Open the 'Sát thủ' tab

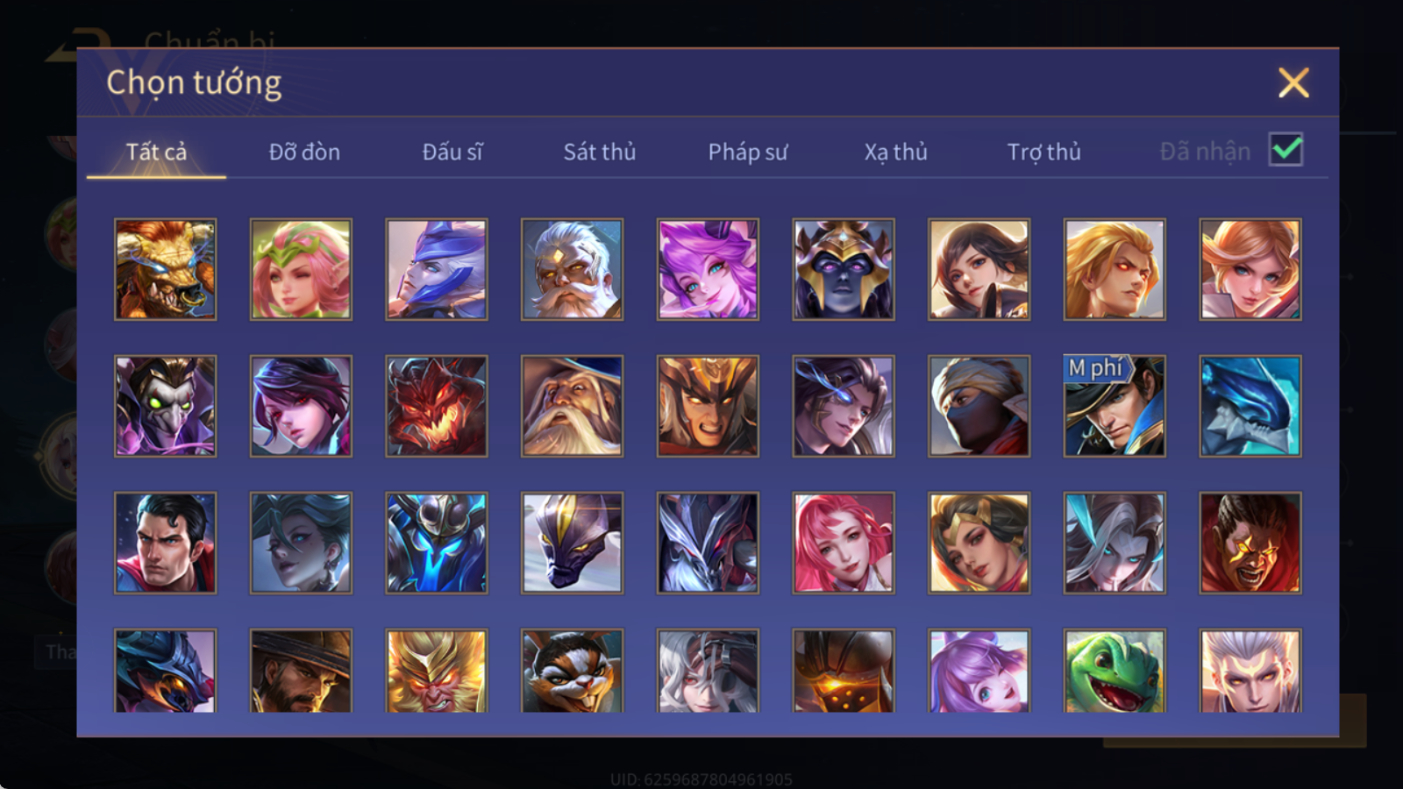pyautogui.click(x=599, y=152)
